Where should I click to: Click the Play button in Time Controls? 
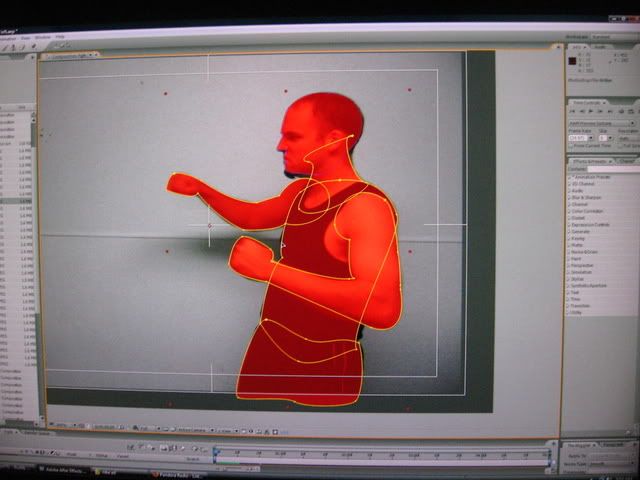point(591,111)
